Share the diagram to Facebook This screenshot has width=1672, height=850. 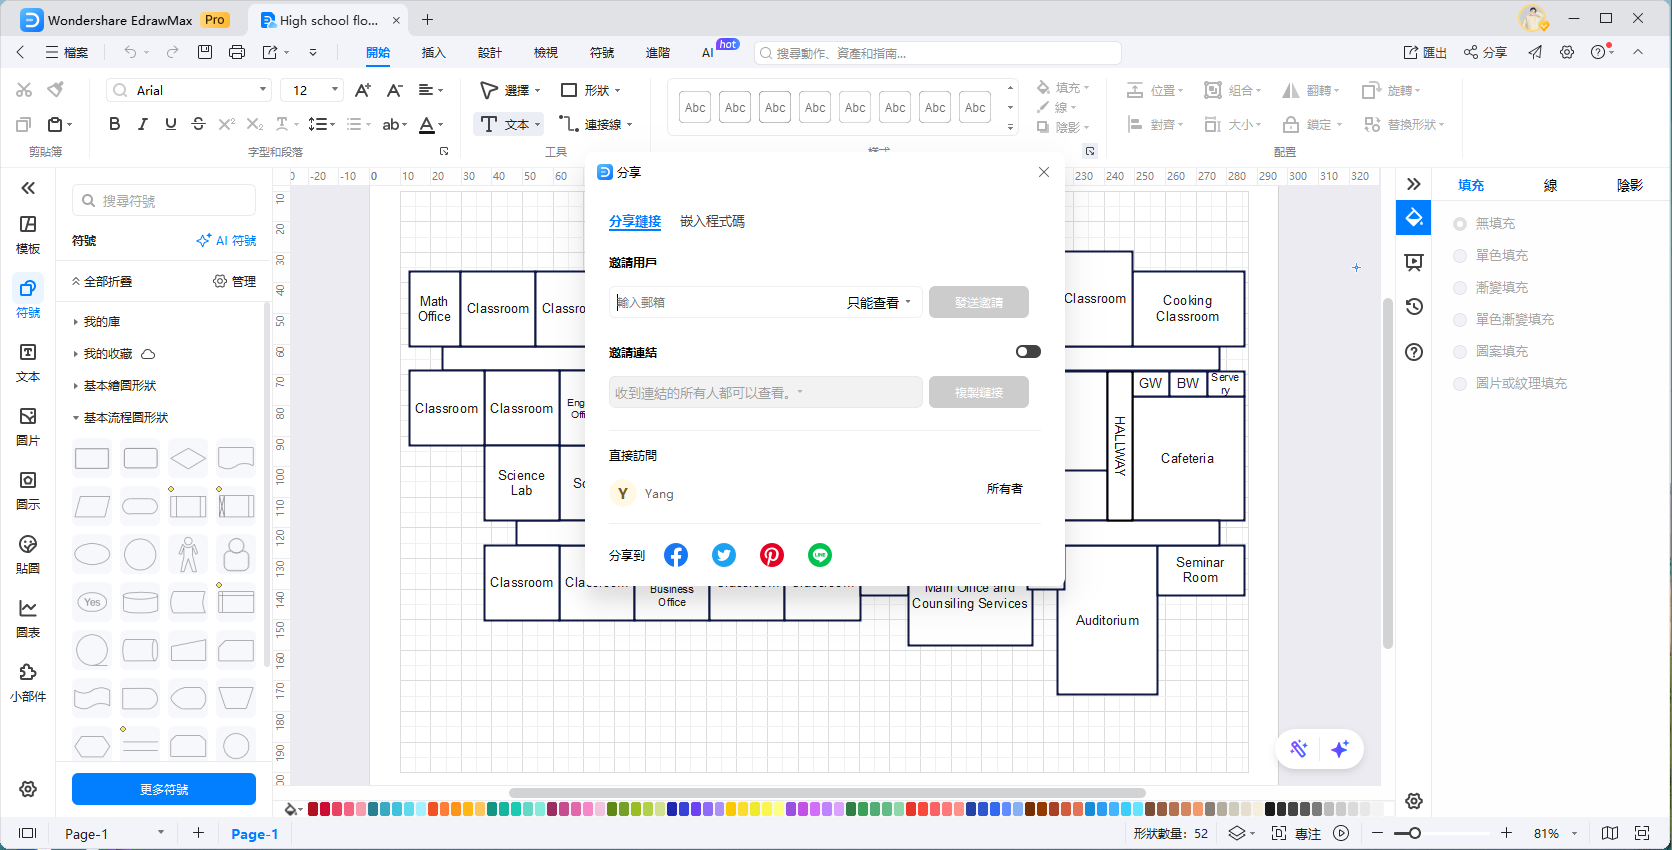[x=676, y=555]
